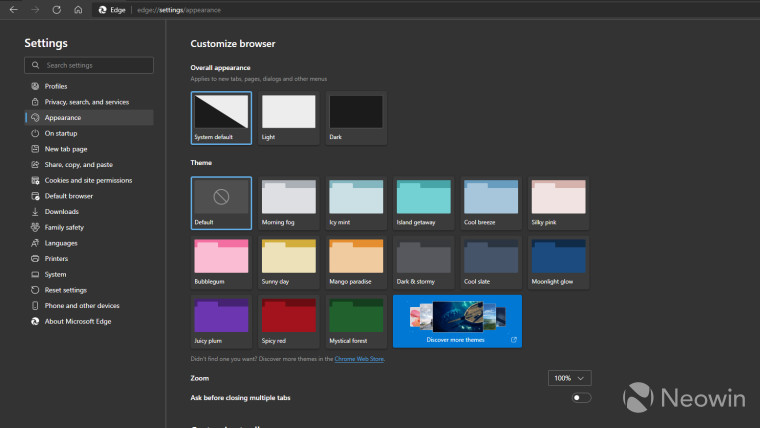Image resolution: width=760 pixels, height=428 pixels.
Task: Click the Edge logo in address bar
Action: tap(102, 10)
